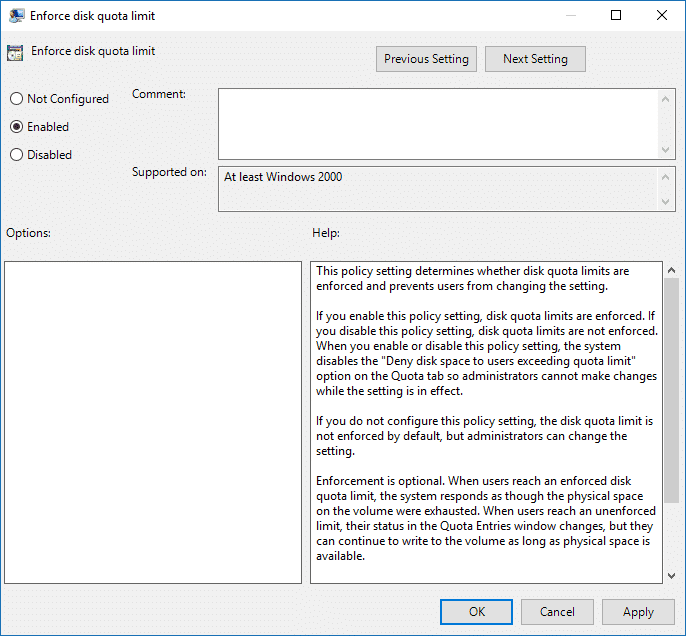686x636 pixels.
Task: Click the empty Options pane
Action: click(x=153, y=423)
